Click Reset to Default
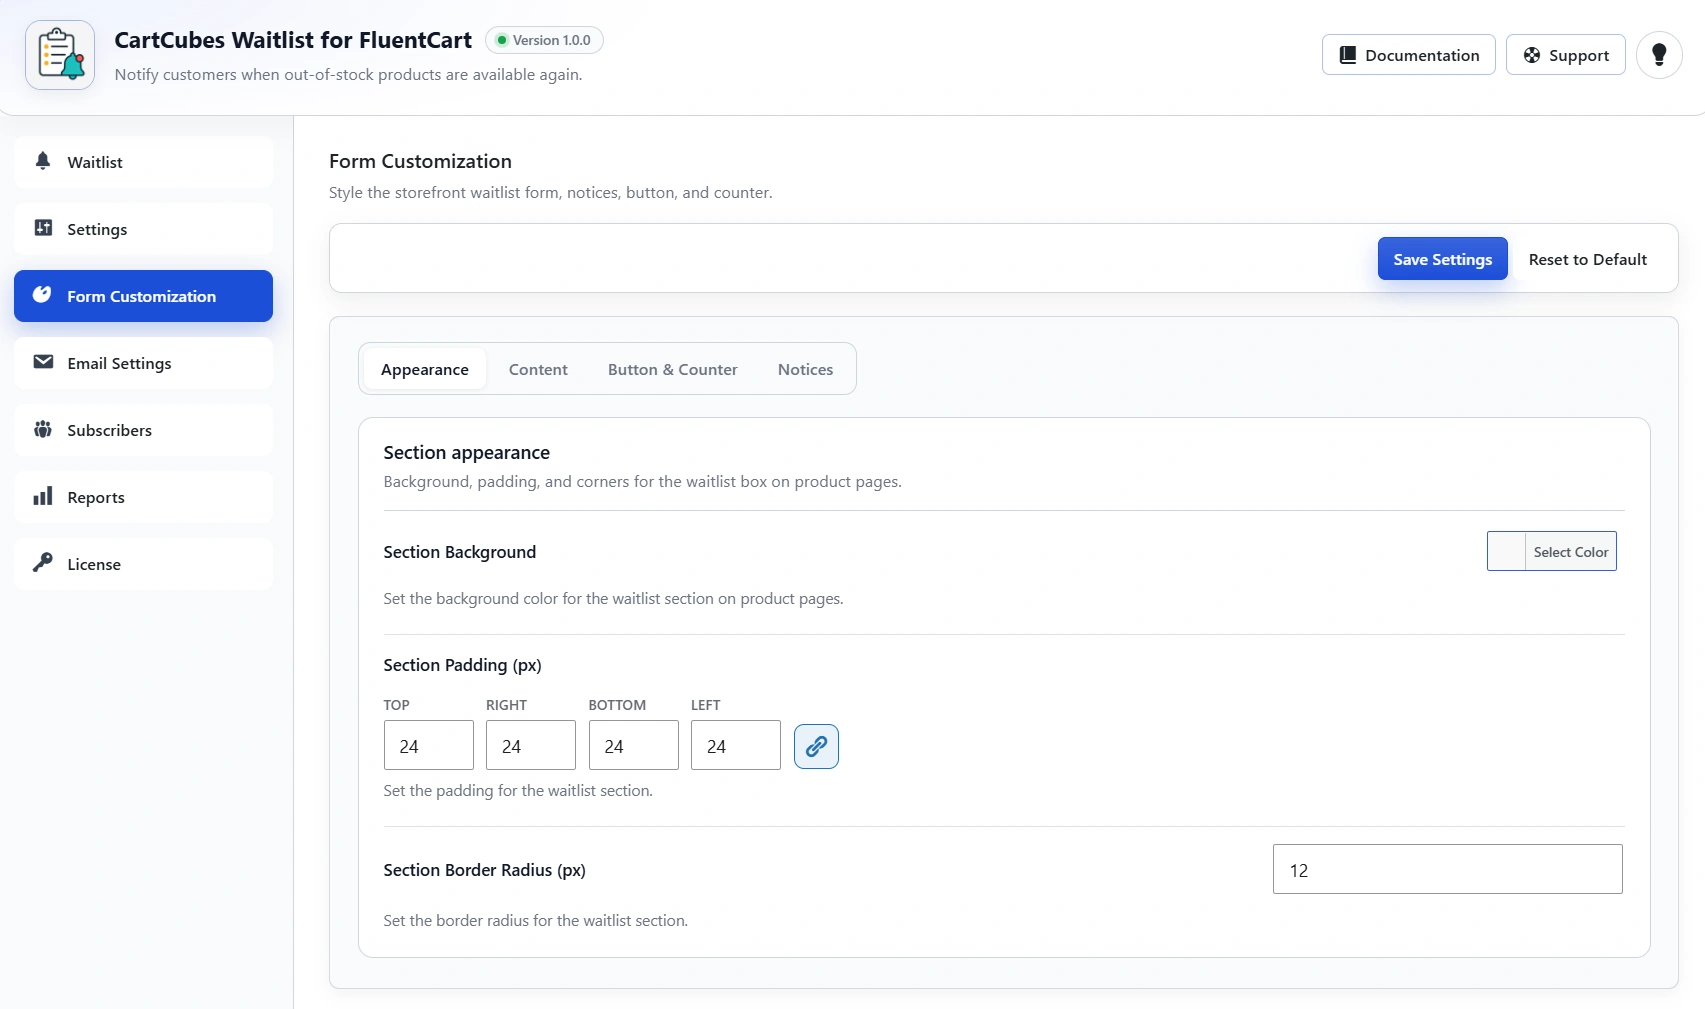The image size is (1705, 1009). point(1588,259)
